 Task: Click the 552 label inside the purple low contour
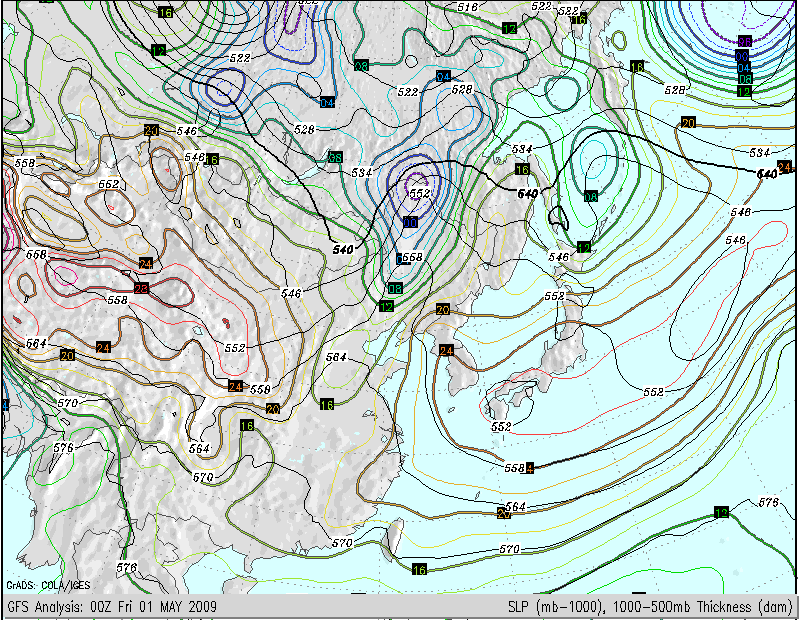(x=420, y=193)
